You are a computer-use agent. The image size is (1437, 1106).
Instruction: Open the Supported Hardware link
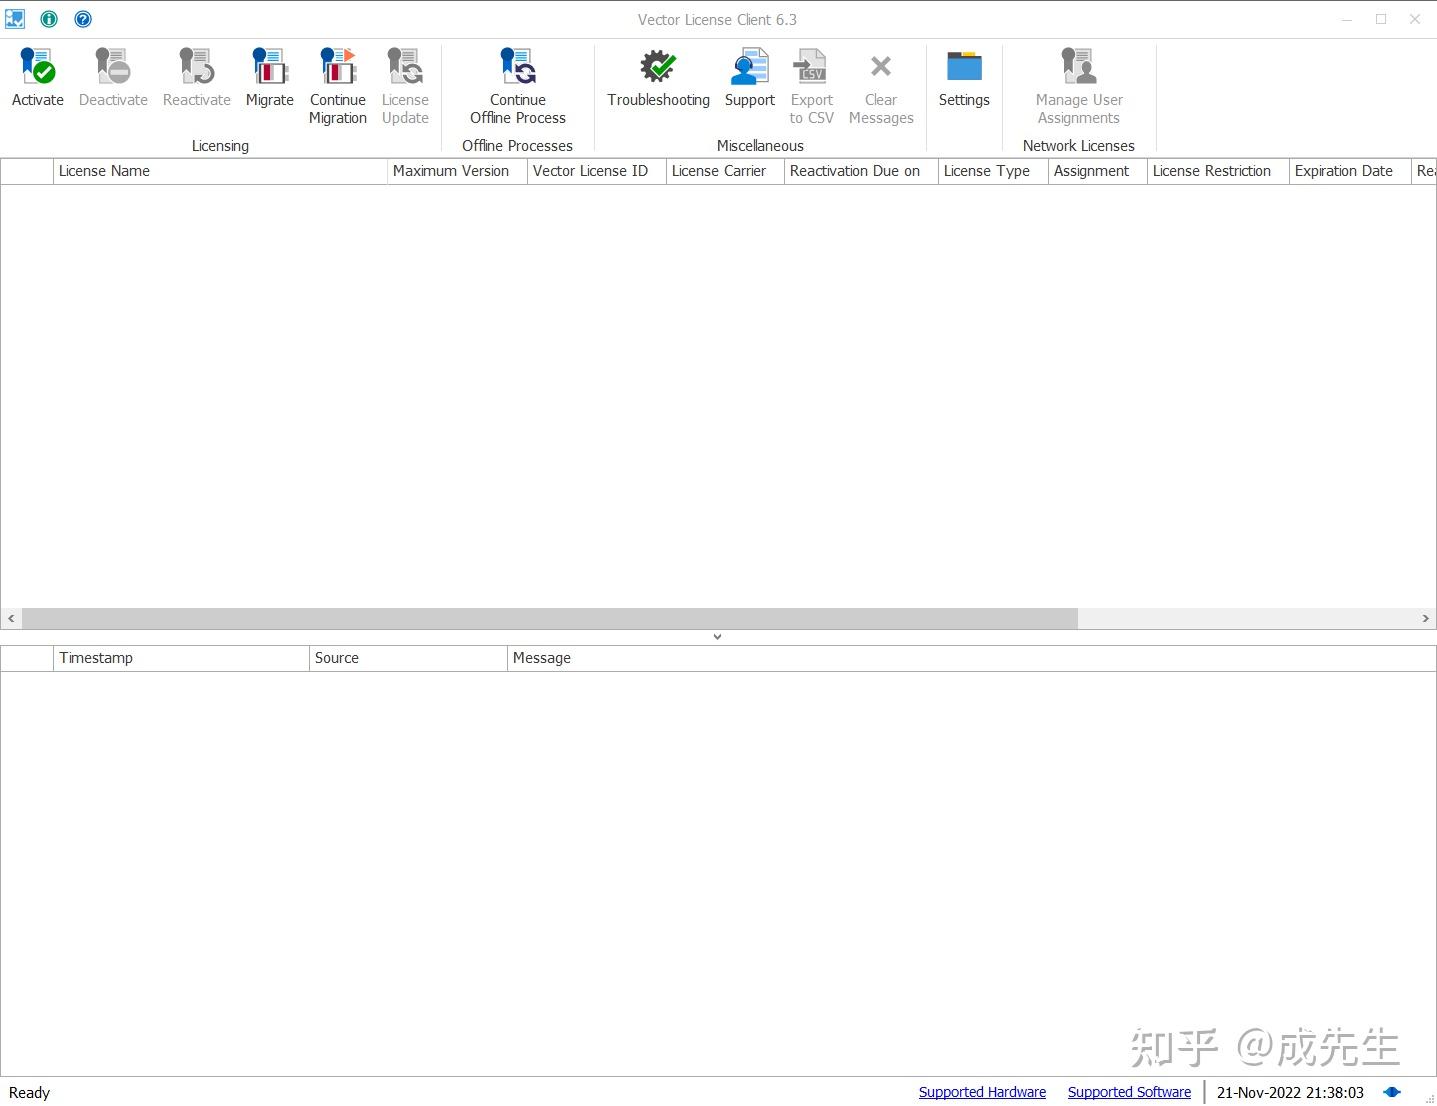(982, 1092)
